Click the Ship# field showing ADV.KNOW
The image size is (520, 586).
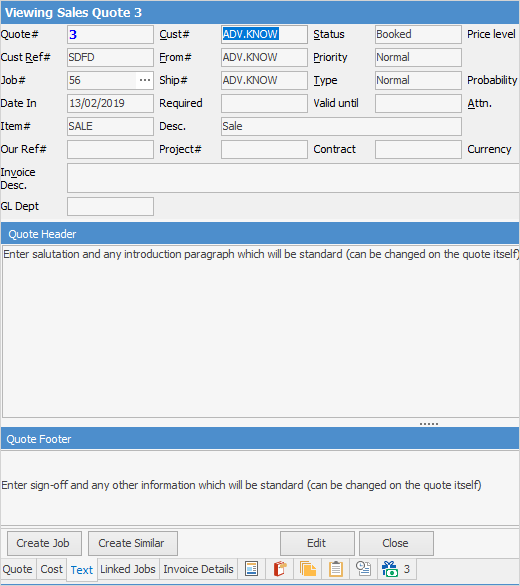264,80
